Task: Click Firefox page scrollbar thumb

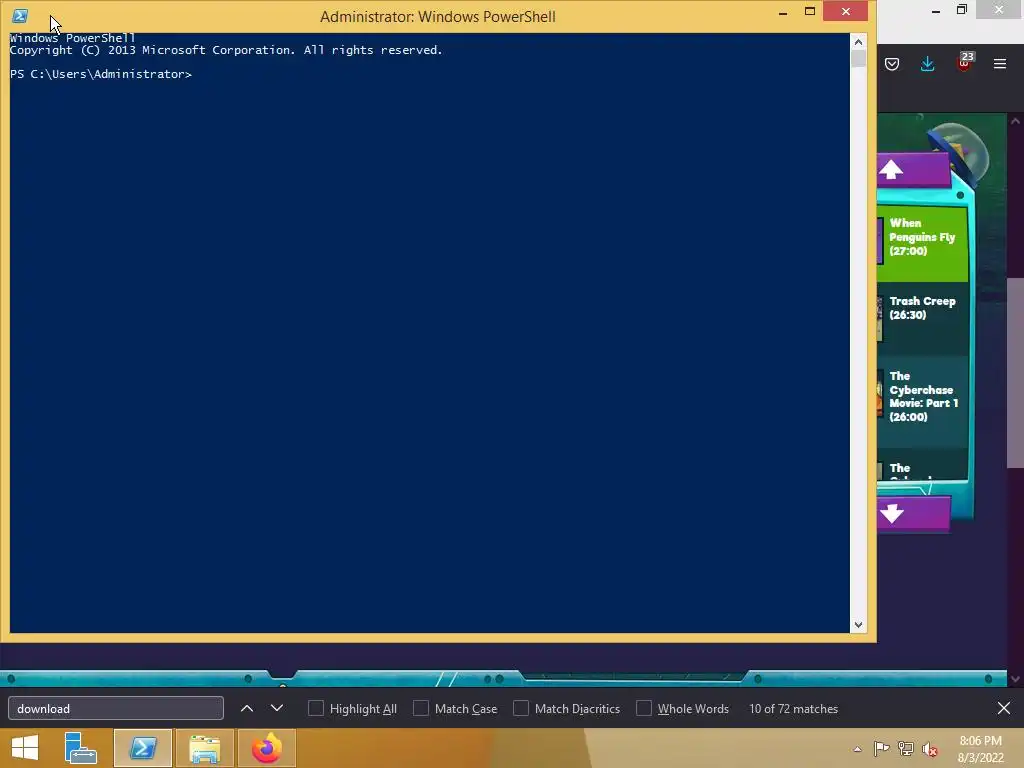Action: click(x=1015, y=372)
